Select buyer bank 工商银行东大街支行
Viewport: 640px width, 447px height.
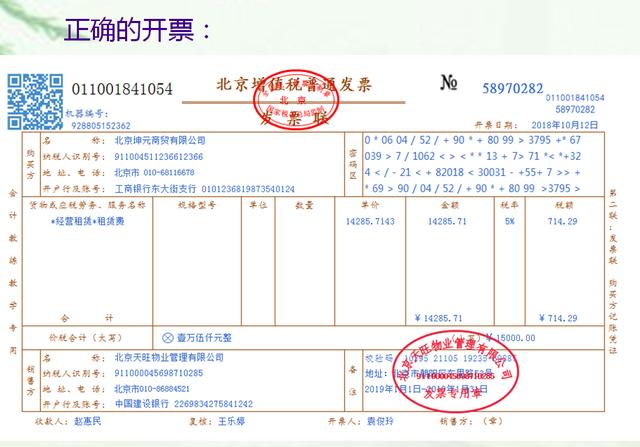[x=156, y=189]
